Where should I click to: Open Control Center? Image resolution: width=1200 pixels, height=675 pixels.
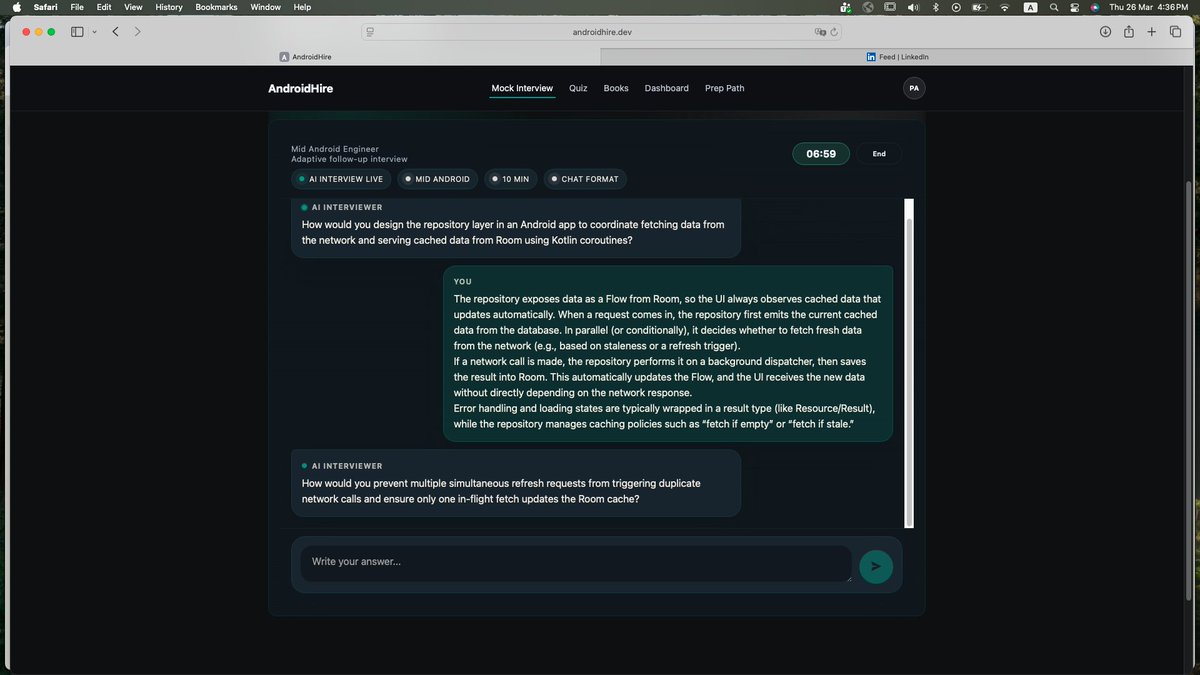click(x=1075, y=7)
